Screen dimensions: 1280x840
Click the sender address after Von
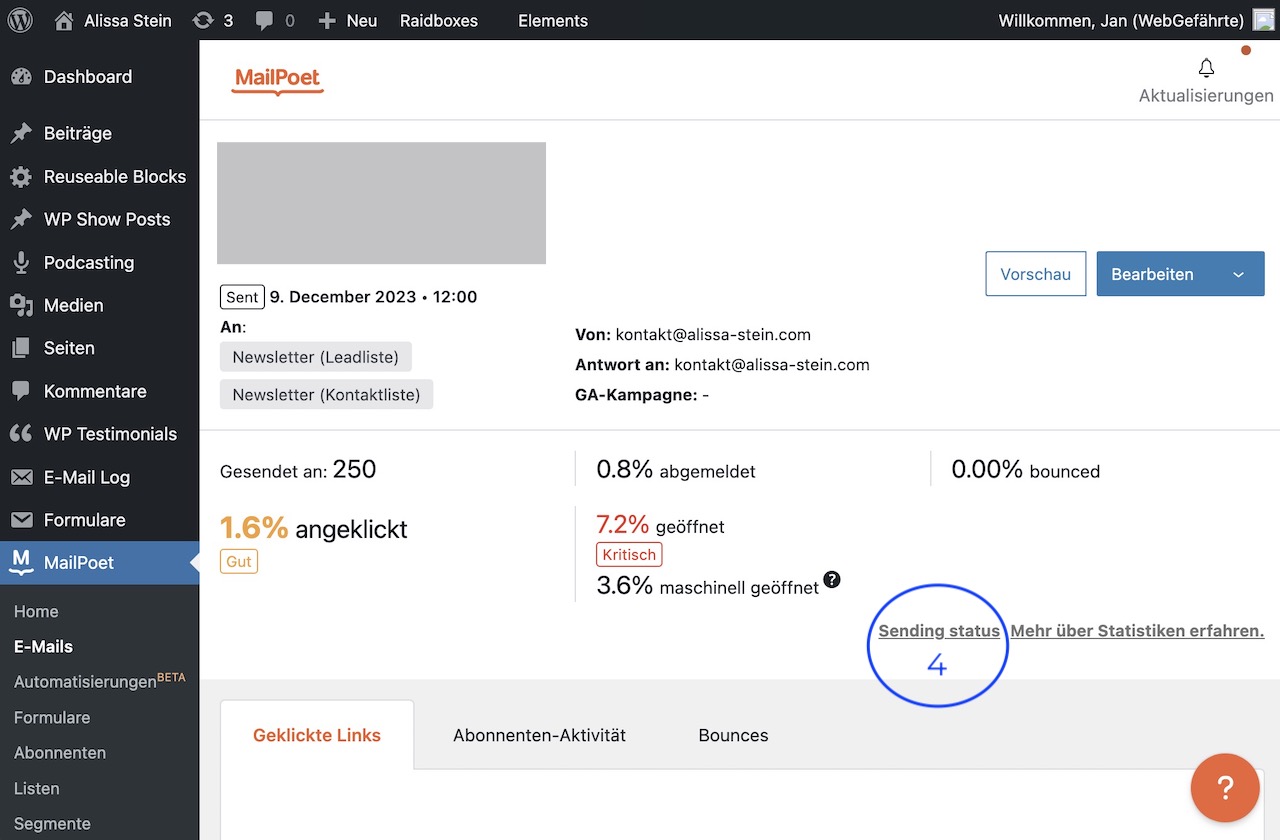[x=713, y=335]
